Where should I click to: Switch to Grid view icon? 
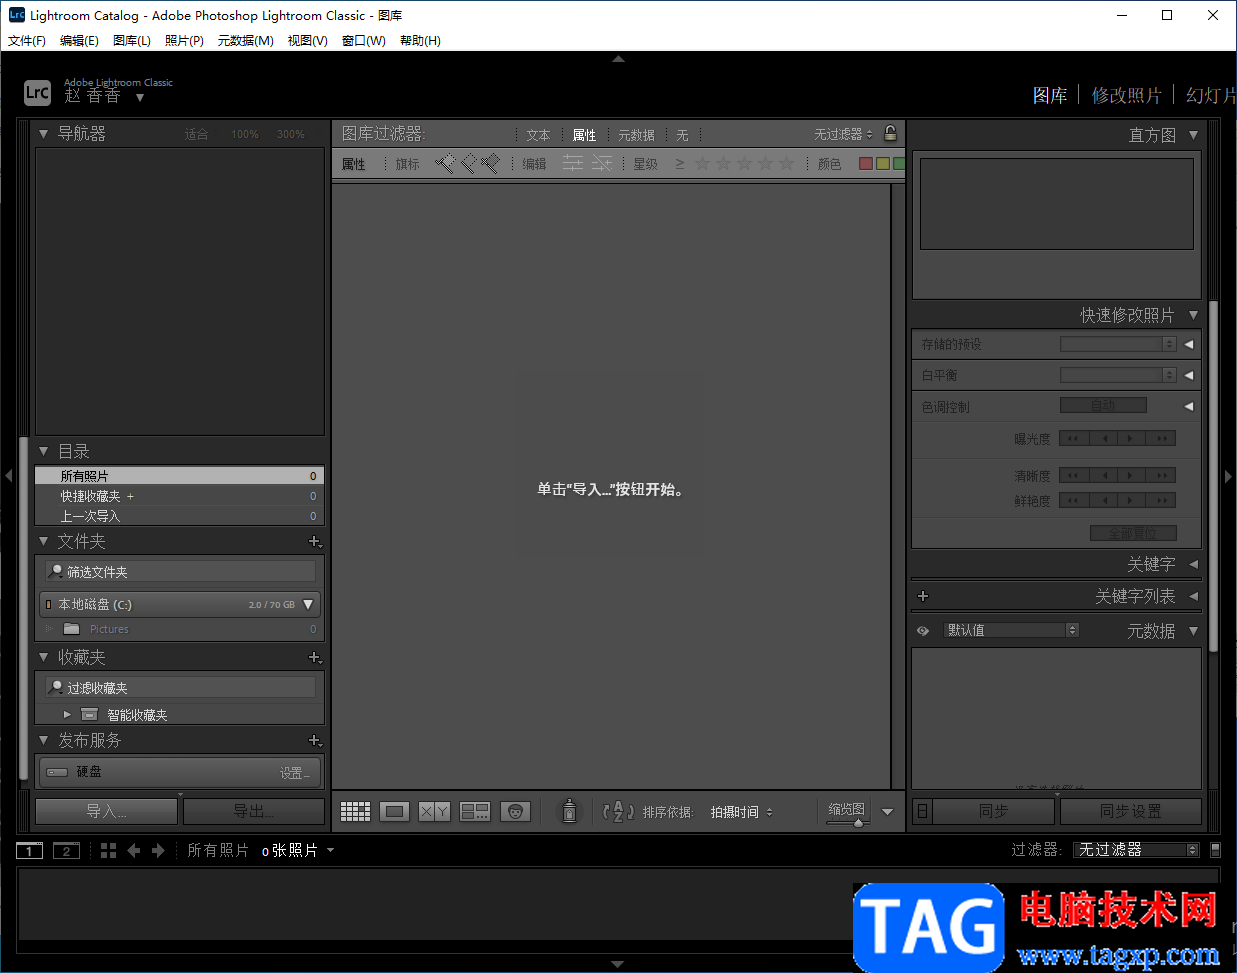pos(355,811)
